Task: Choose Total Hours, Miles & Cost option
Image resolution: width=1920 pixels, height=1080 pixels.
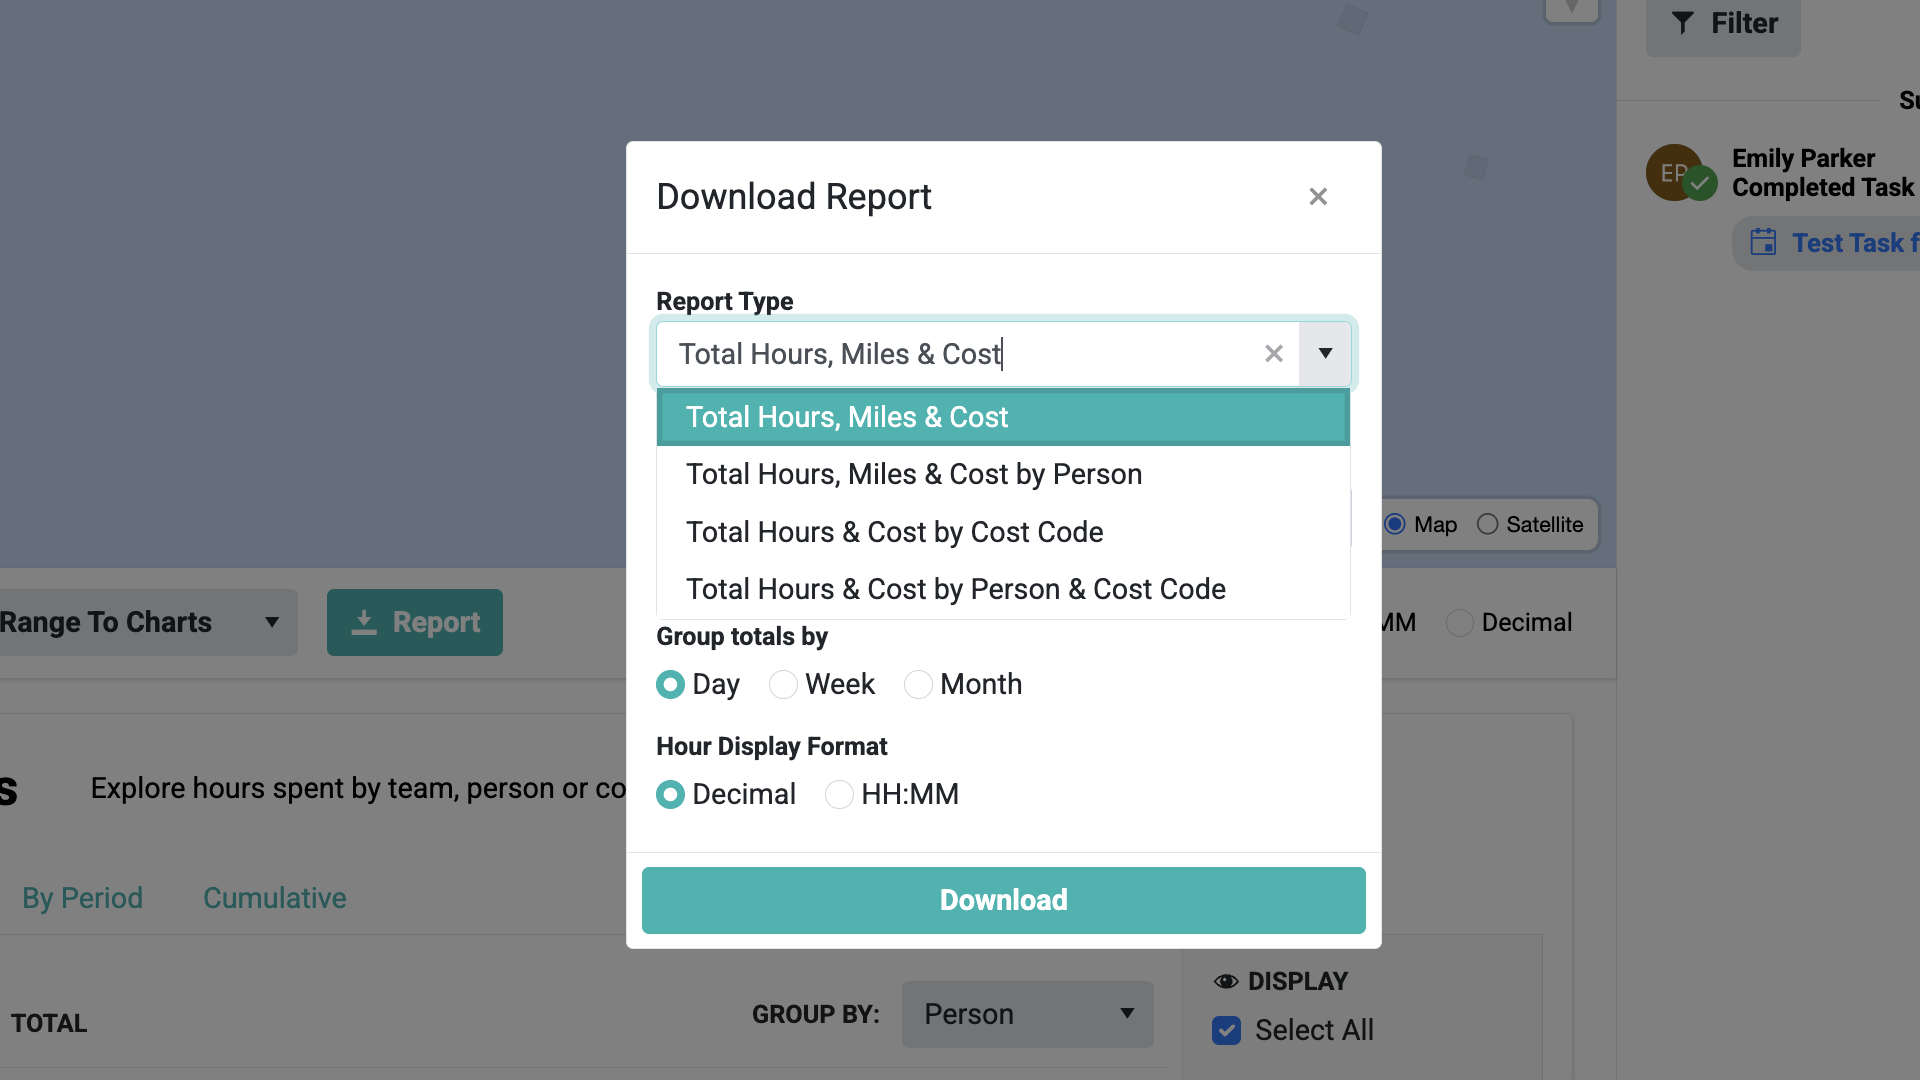Action: click(x=1003, y=417)
